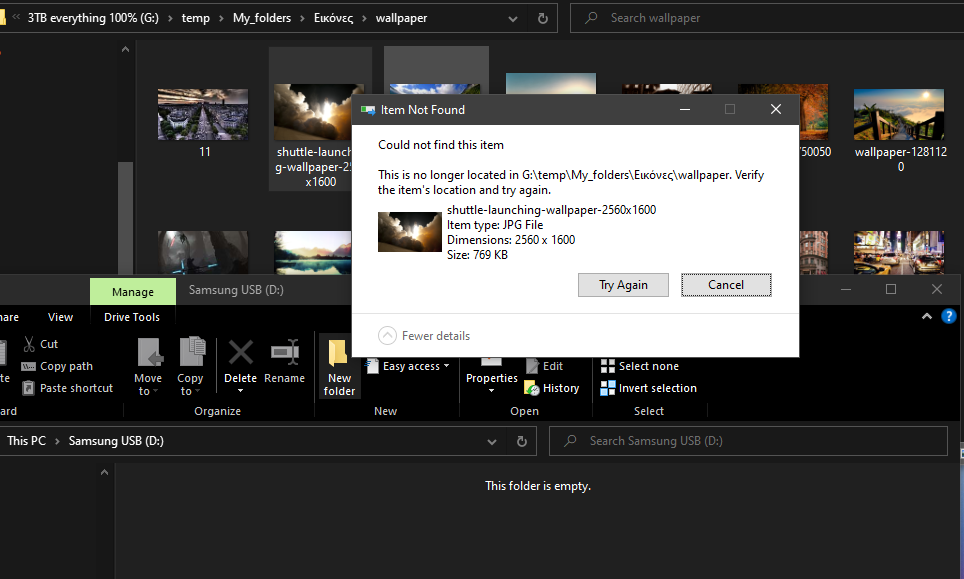Click Select none in the ribbon

(x=640, y=366)
